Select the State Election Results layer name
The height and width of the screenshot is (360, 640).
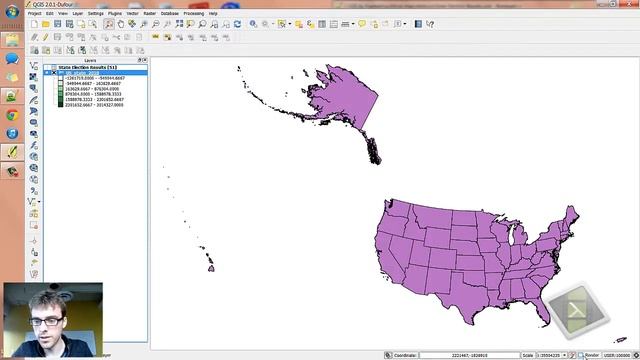click(x=87, y=68)
